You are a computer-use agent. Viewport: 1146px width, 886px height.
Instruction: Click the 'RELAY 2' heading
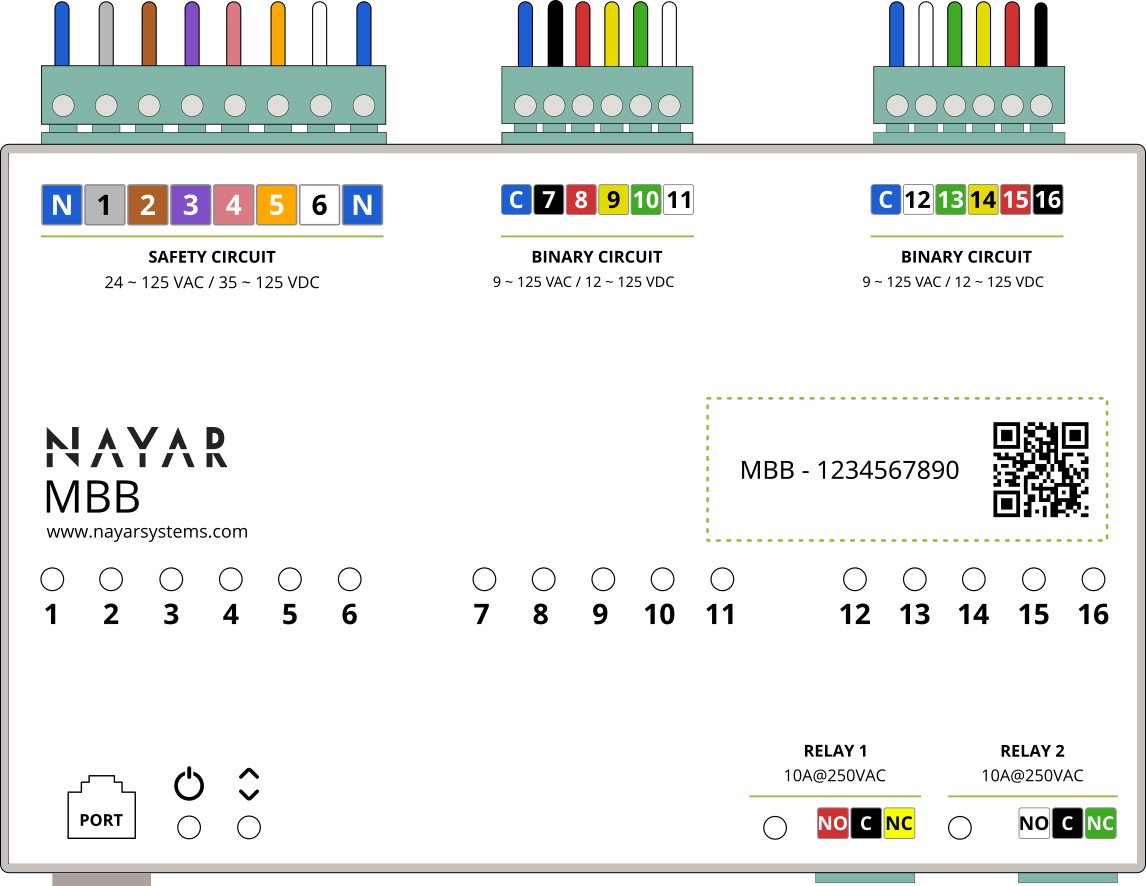click(1033, 751)
